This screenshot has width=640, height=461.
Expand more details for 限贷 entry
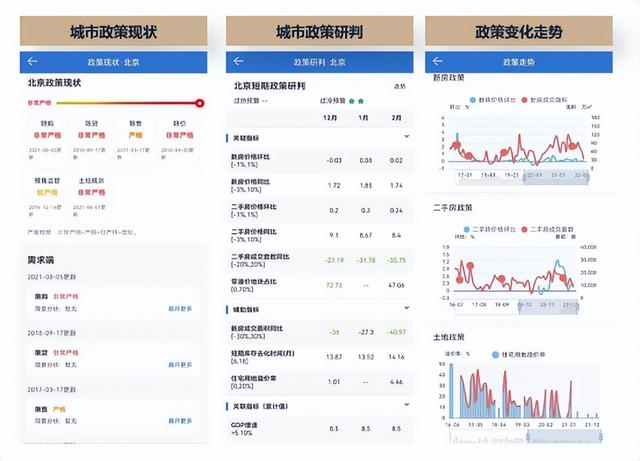coord(180,365)
